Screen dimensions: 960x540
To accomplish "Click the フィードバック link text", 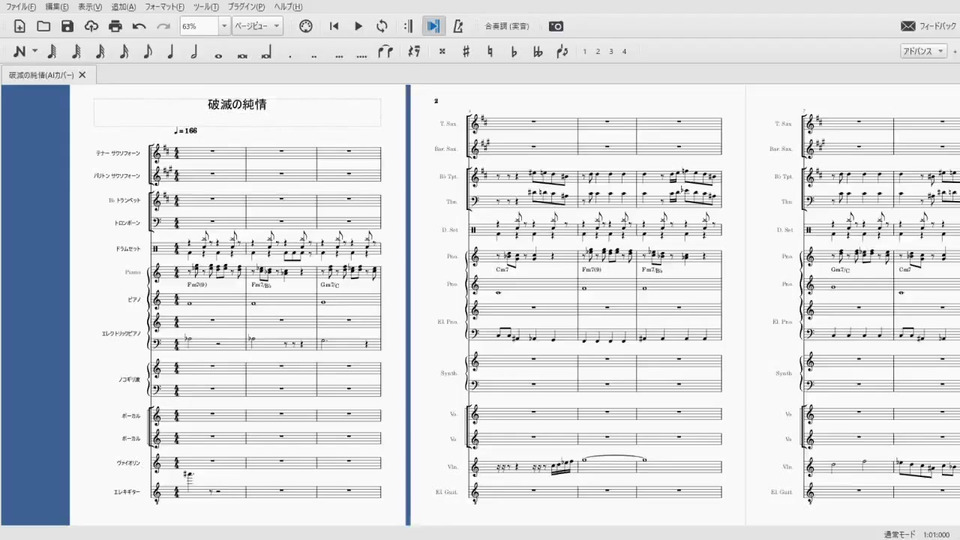I will point(937,26).
